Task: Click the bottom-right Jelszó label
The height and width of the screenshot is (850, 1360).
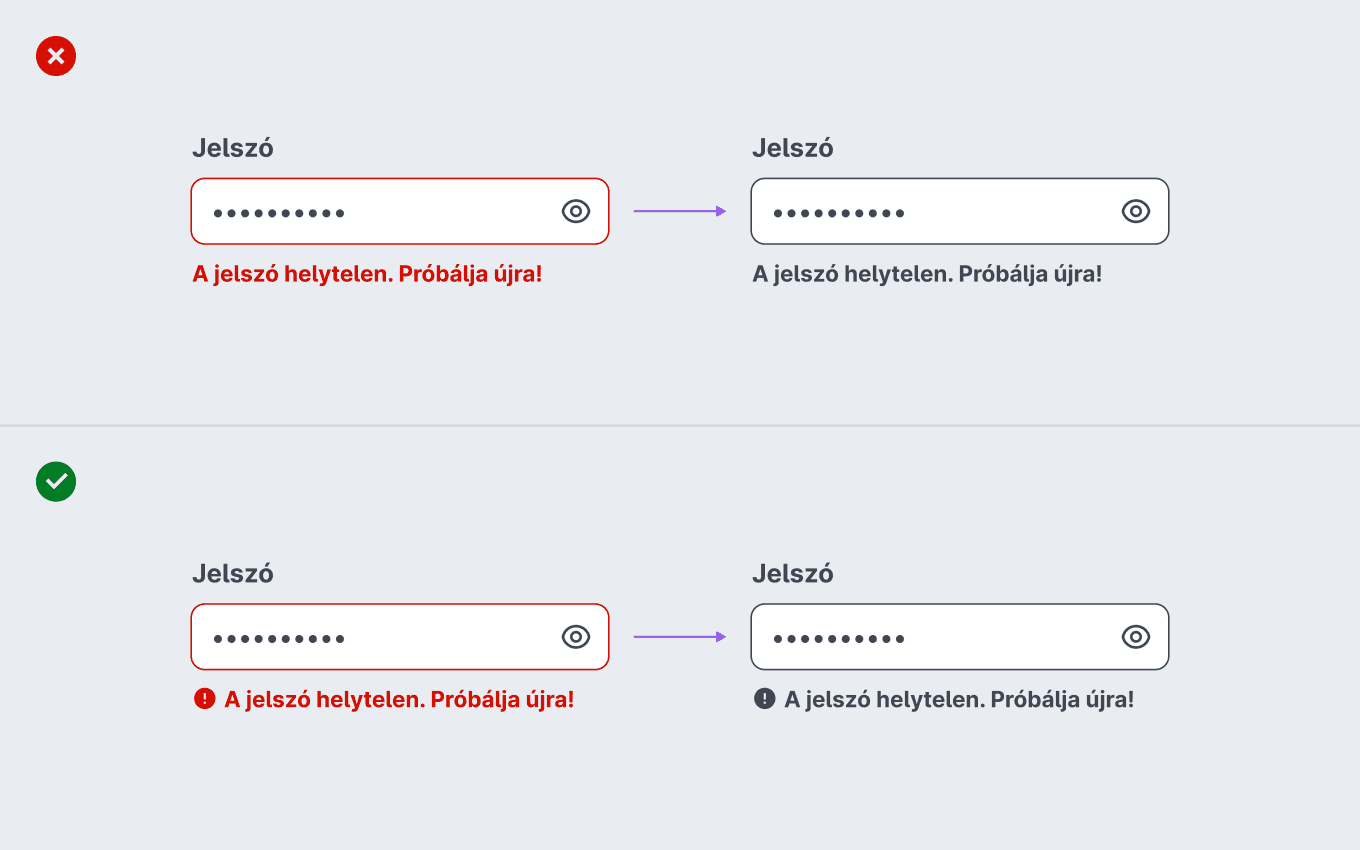Action: (792, 574)
